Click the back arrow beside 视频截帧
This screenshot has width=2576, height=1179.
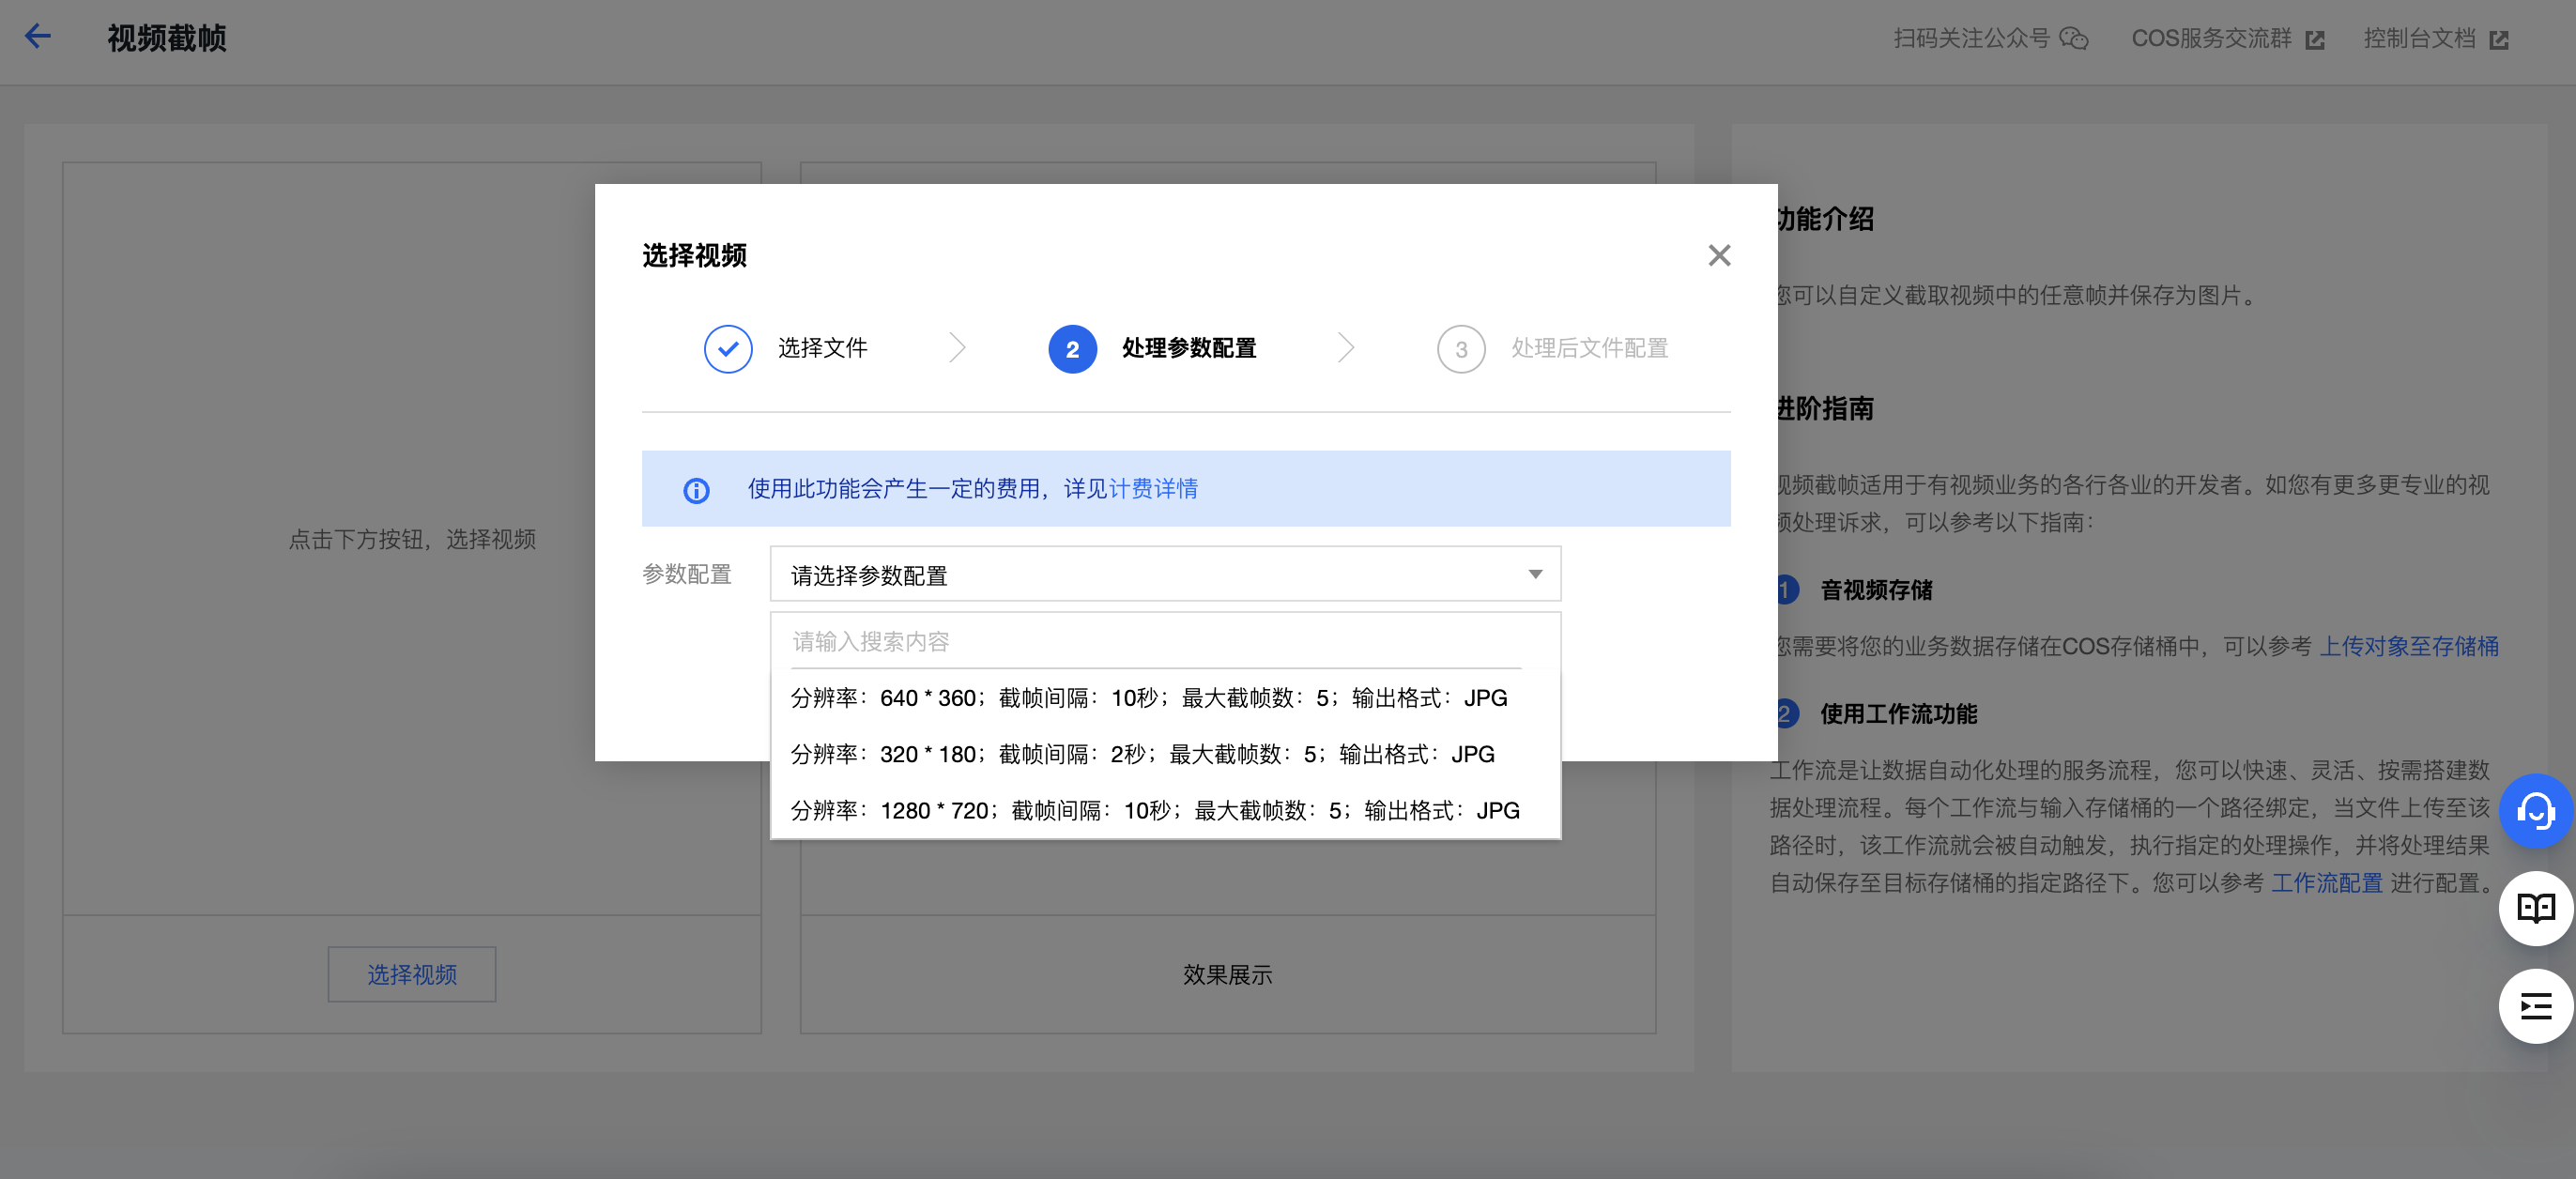click(x=38, y=37)
